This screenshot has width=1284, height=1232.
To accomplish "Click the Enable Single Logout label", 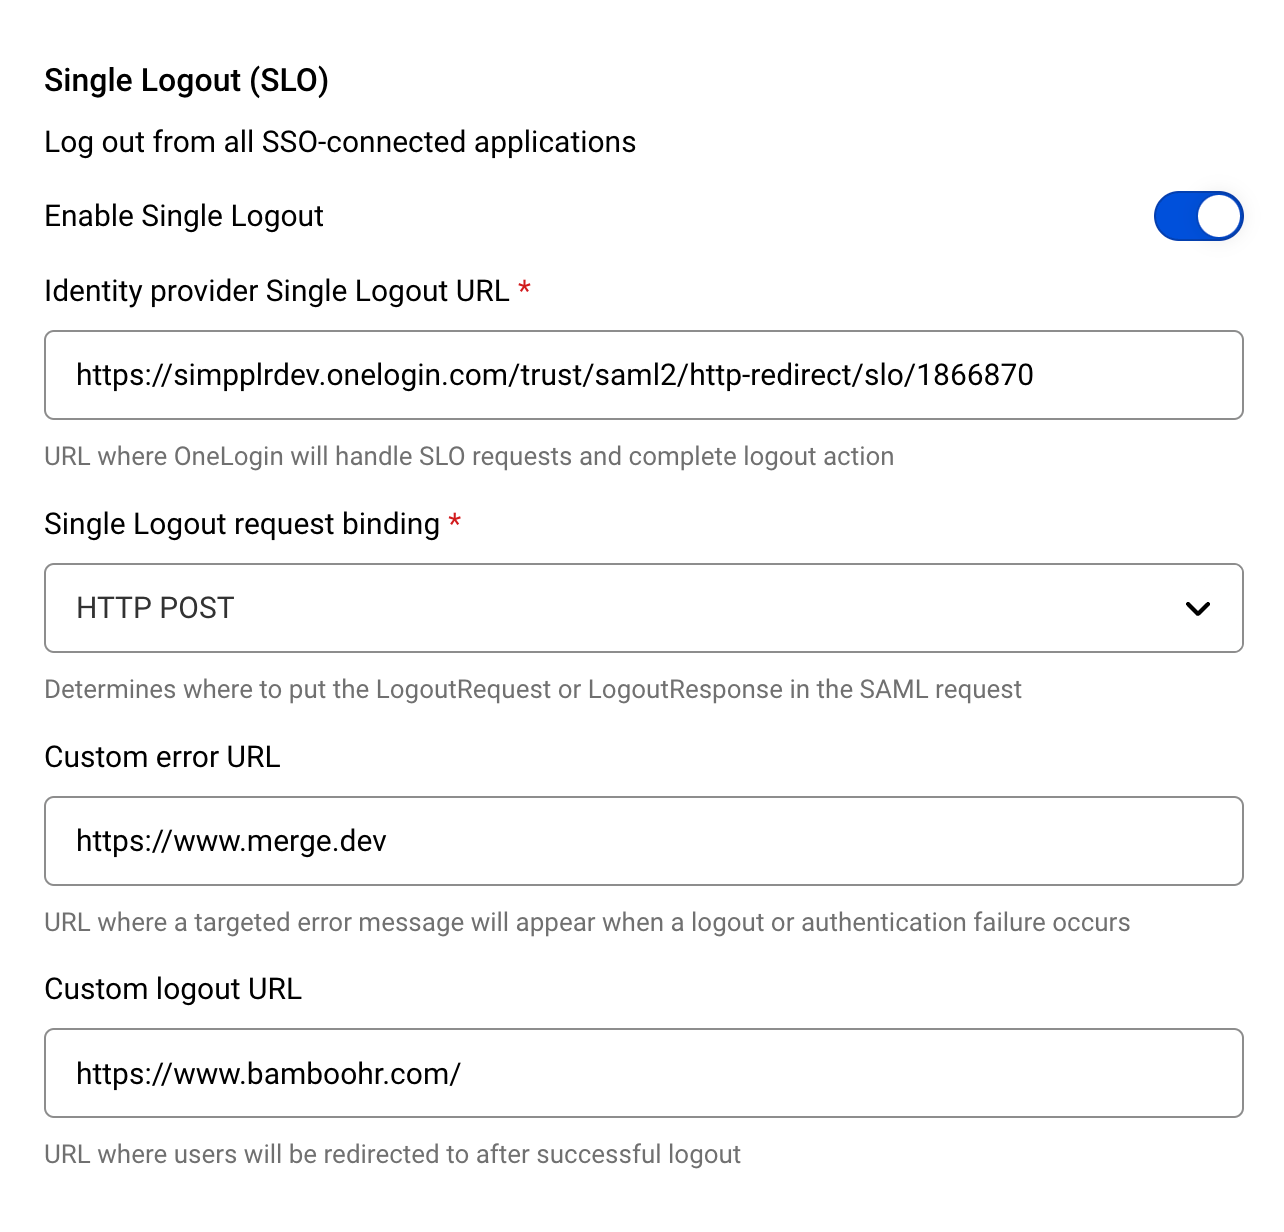I will coord(184,216).
